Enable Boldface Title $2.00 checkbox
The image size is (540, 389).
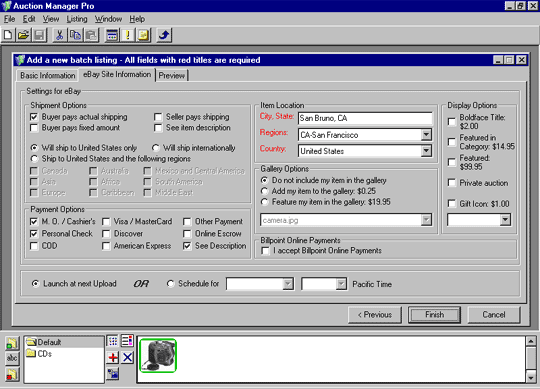click(451, 122)
